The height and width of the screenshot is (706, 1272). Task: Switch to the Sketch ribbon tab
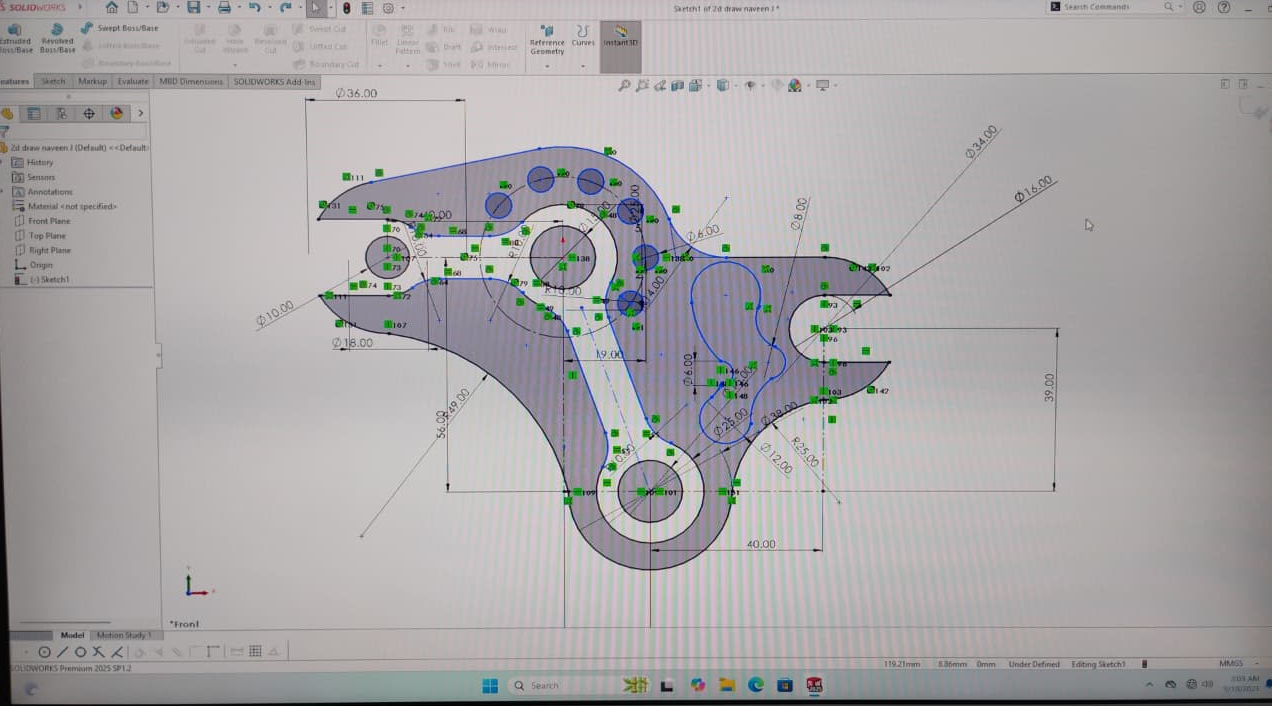53,82
